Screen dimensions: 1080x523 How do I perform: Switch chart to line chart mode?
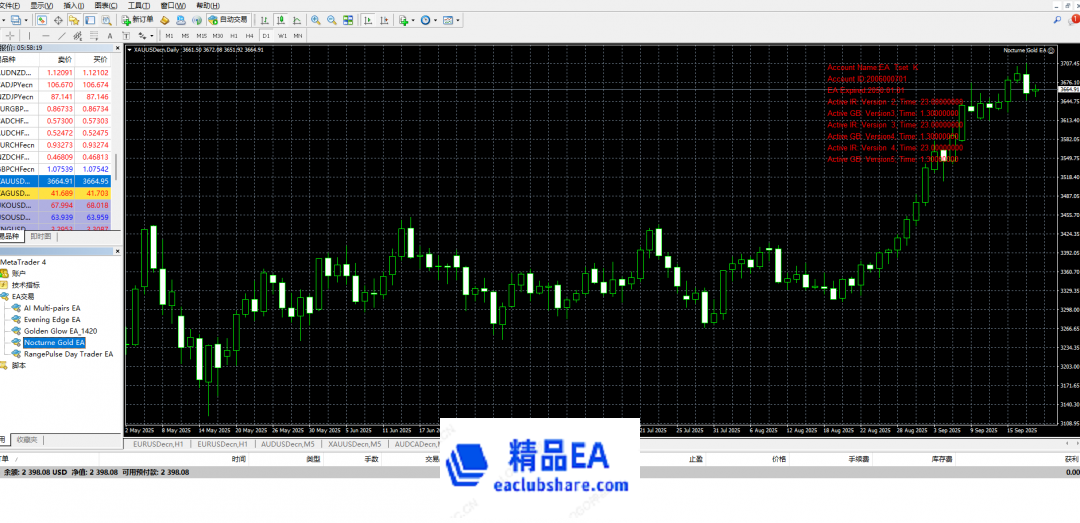coord(297,20)
